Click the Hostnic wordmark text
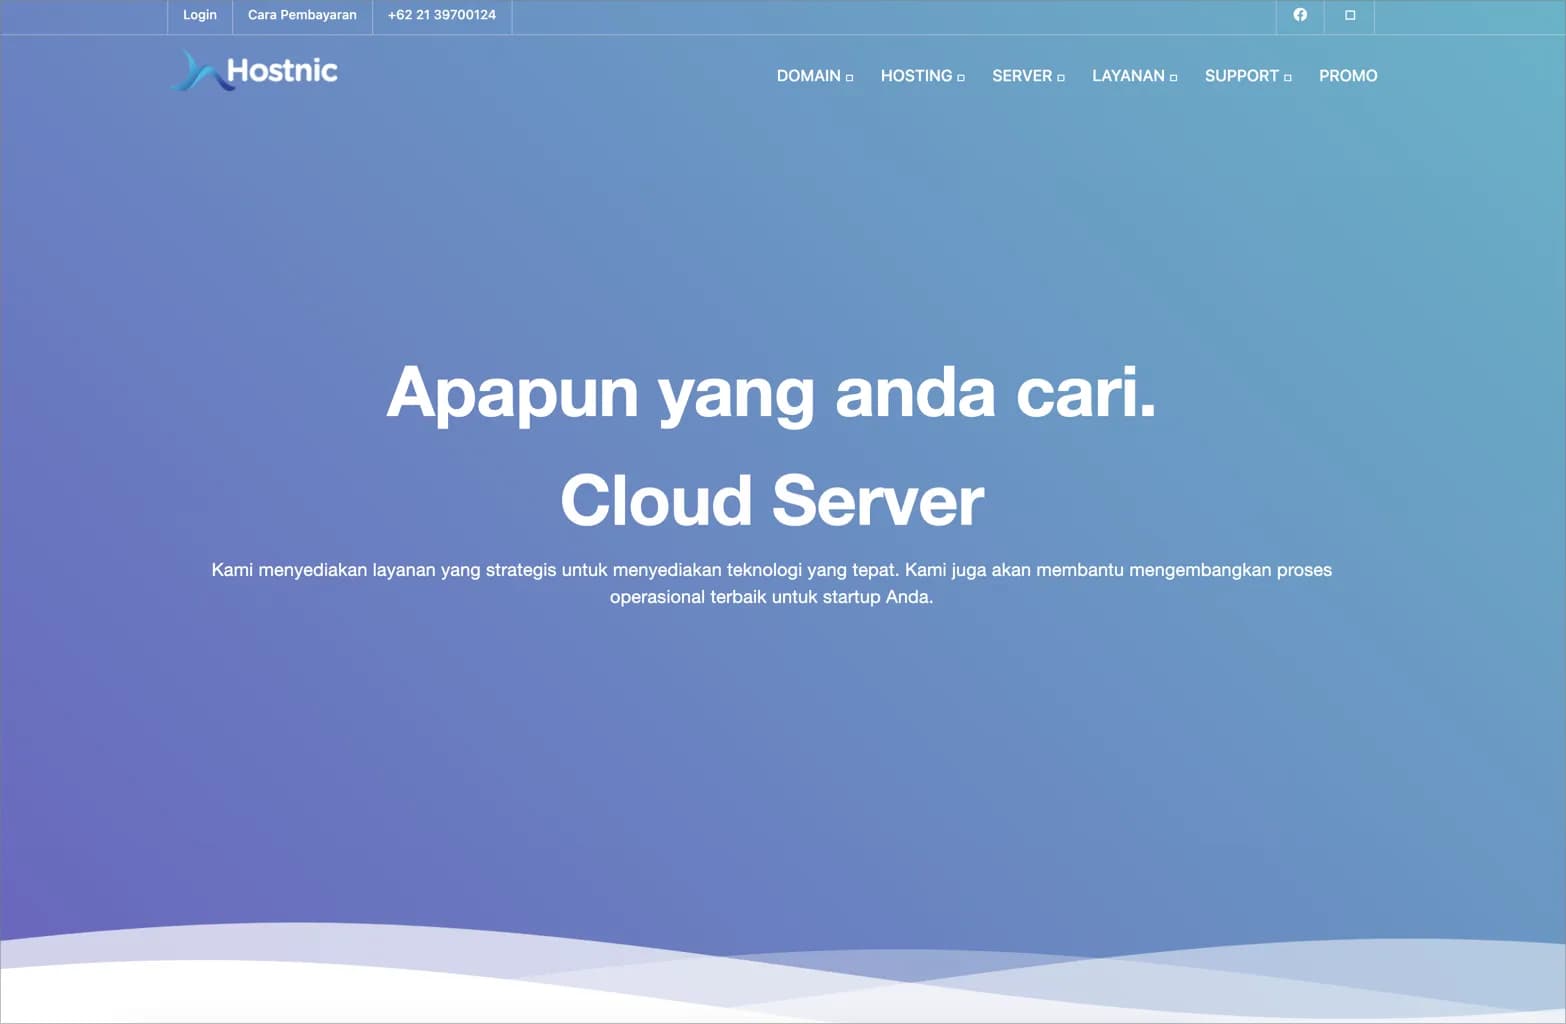The image size is (1566, 1024). point(283,70)
